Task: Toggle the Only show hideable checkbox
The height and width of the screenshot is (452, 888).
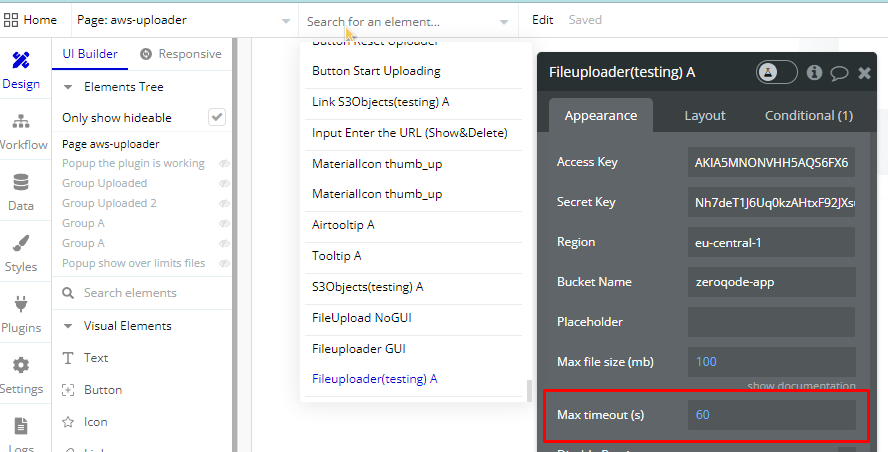Action: (x=217, y=117)
